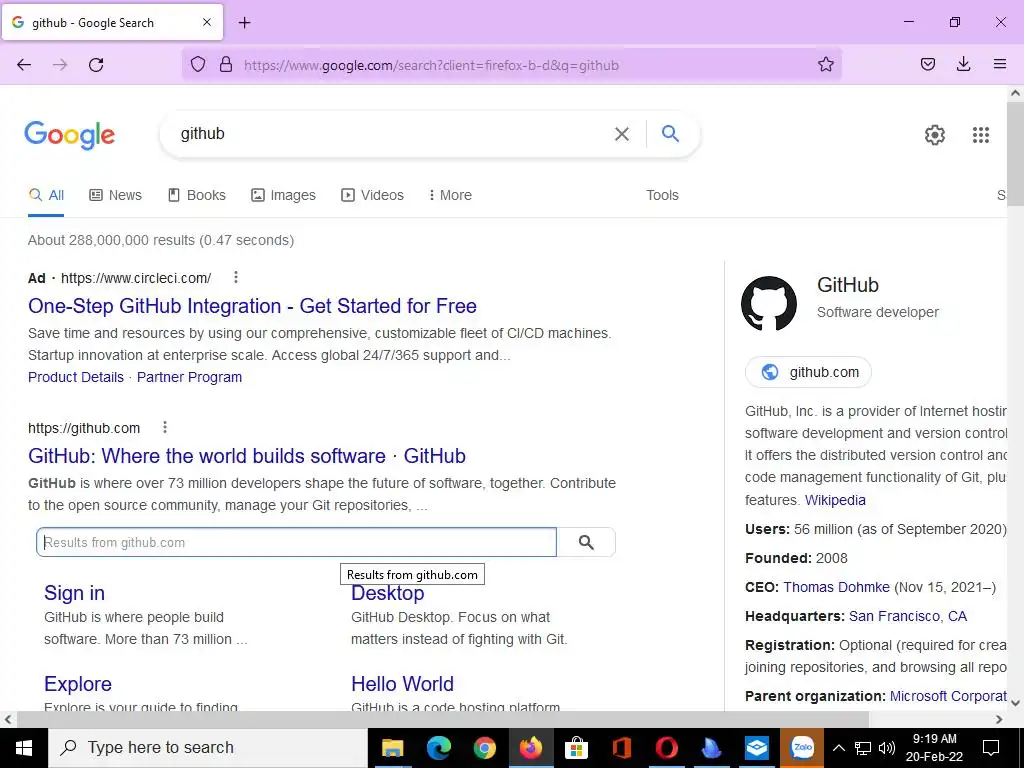Open Google quick settings gear

[x=935, y=135]
